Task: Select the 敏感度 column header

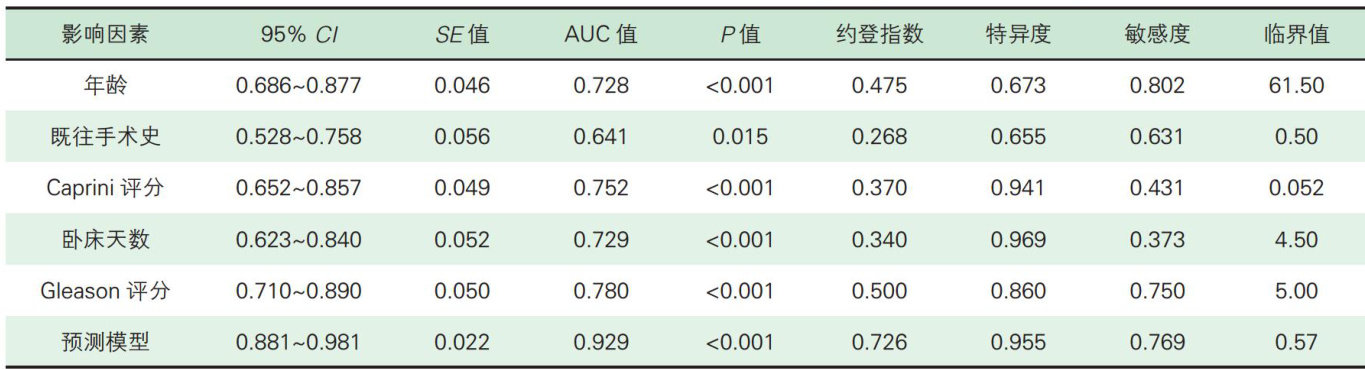Action: pos(1157,35)
